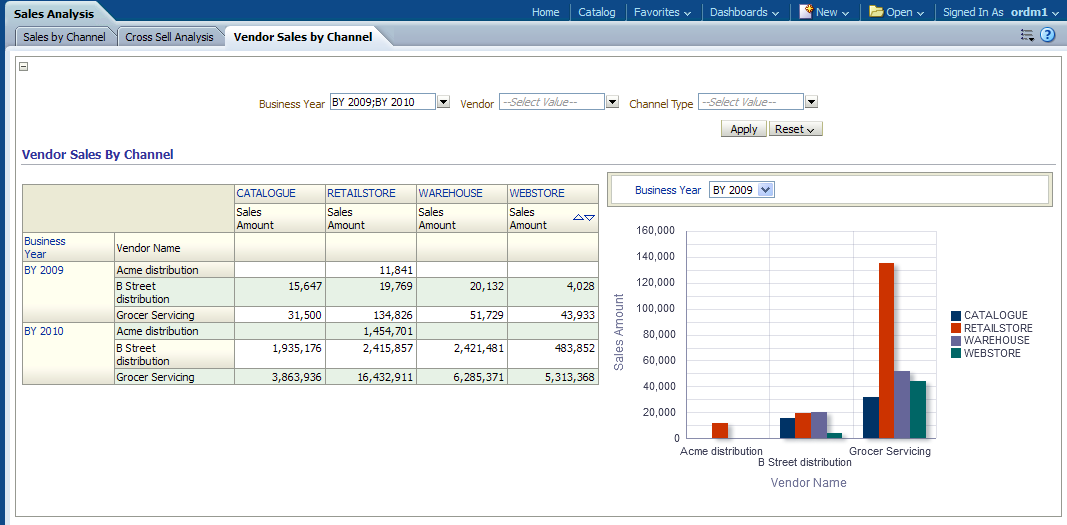Click the CATALOGUE column header link
The width and height of the screenshot is (1067, 525).
tap(266, 193)
